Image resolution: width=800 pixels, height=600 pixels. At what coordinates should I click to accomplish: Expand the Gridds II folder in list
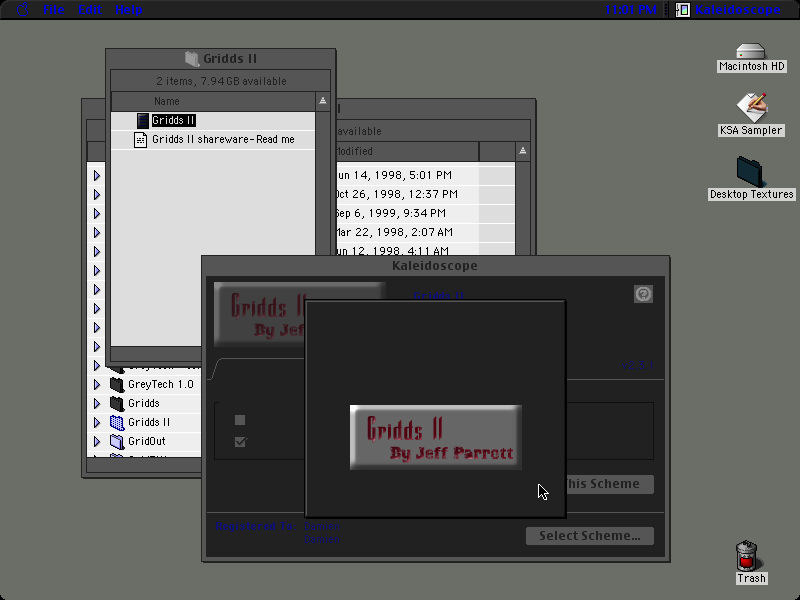(97, 422)
